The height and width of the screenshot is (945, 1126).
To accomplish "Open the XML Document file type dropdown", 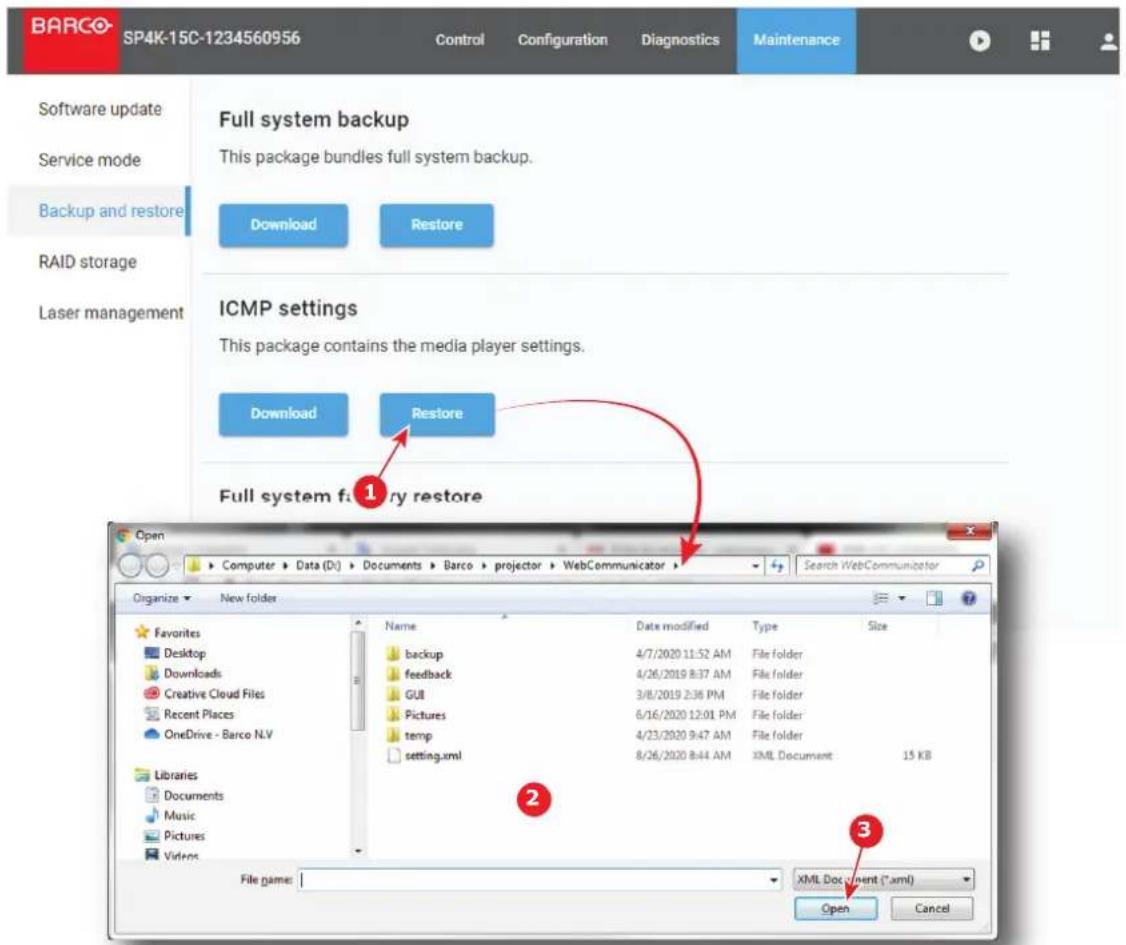I will [883, 880].
